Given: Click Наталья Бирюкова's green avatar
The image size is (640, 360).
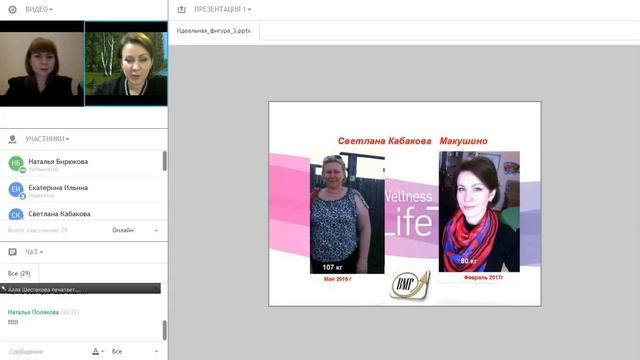Looking at the screenshot, I should click(x=16, y=163).
